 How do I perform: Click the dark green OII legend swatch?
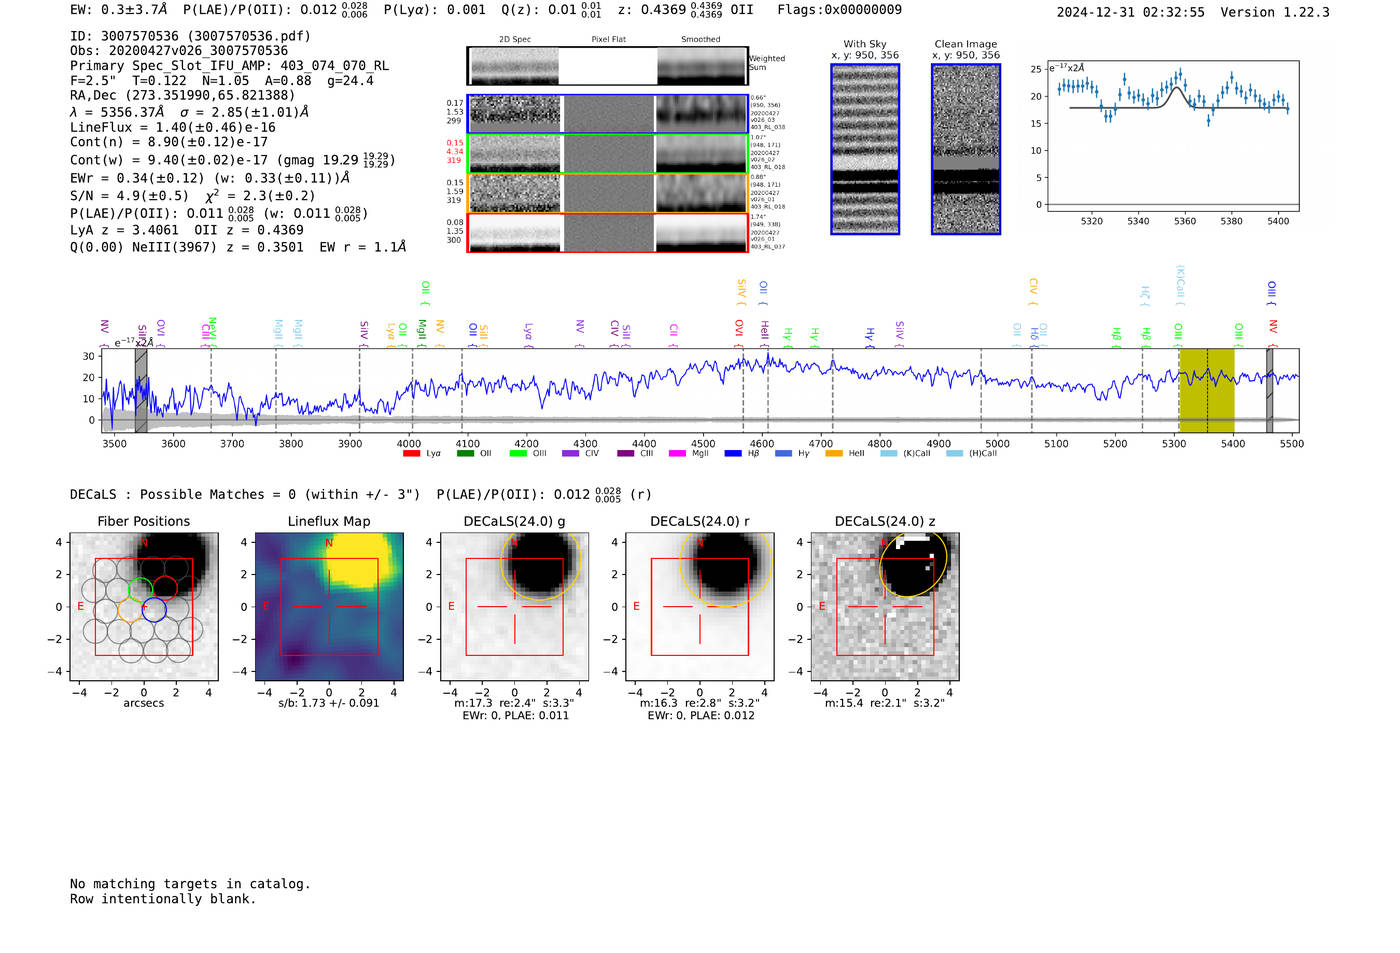click(465, 453)
